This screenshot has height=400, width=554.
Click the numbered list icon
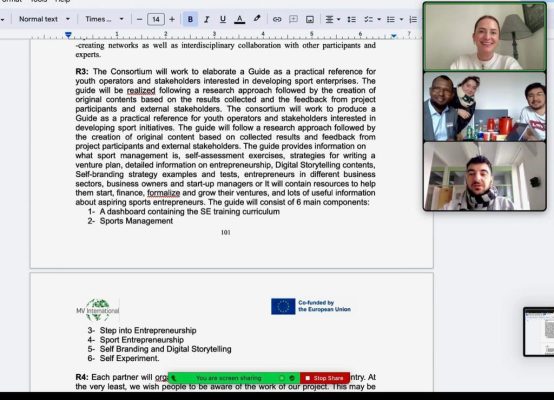413,19
